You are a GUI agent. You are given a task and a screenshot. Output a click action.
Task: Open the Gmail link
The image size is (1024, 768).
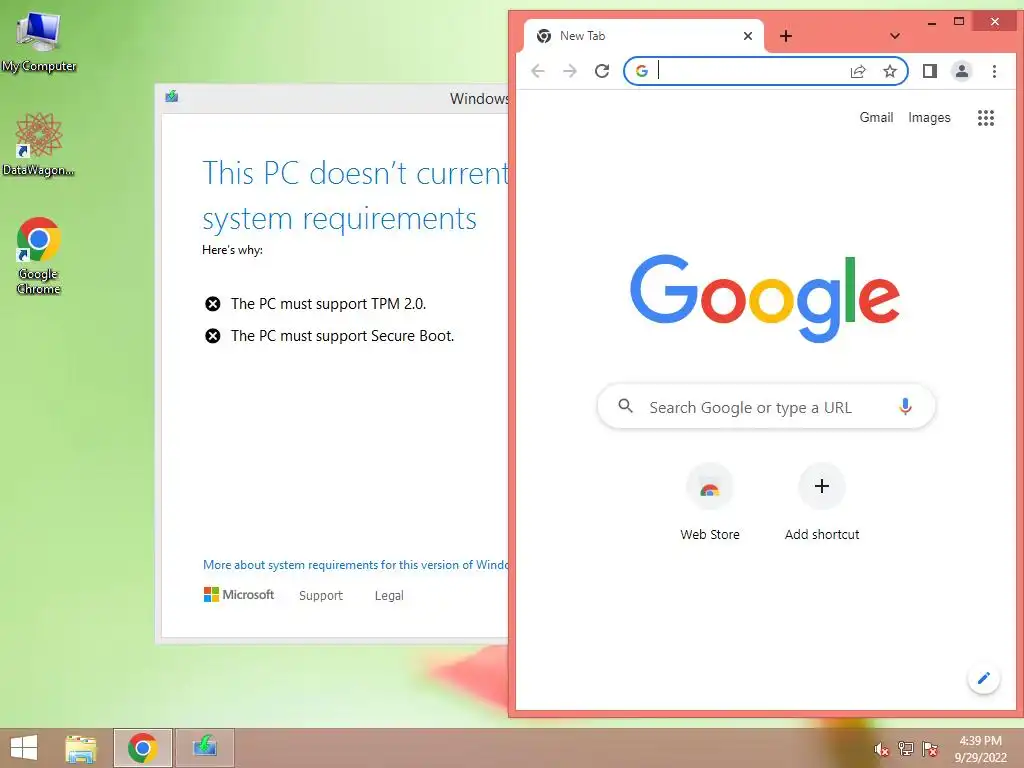pyautogui.click(x=876, y=118)
